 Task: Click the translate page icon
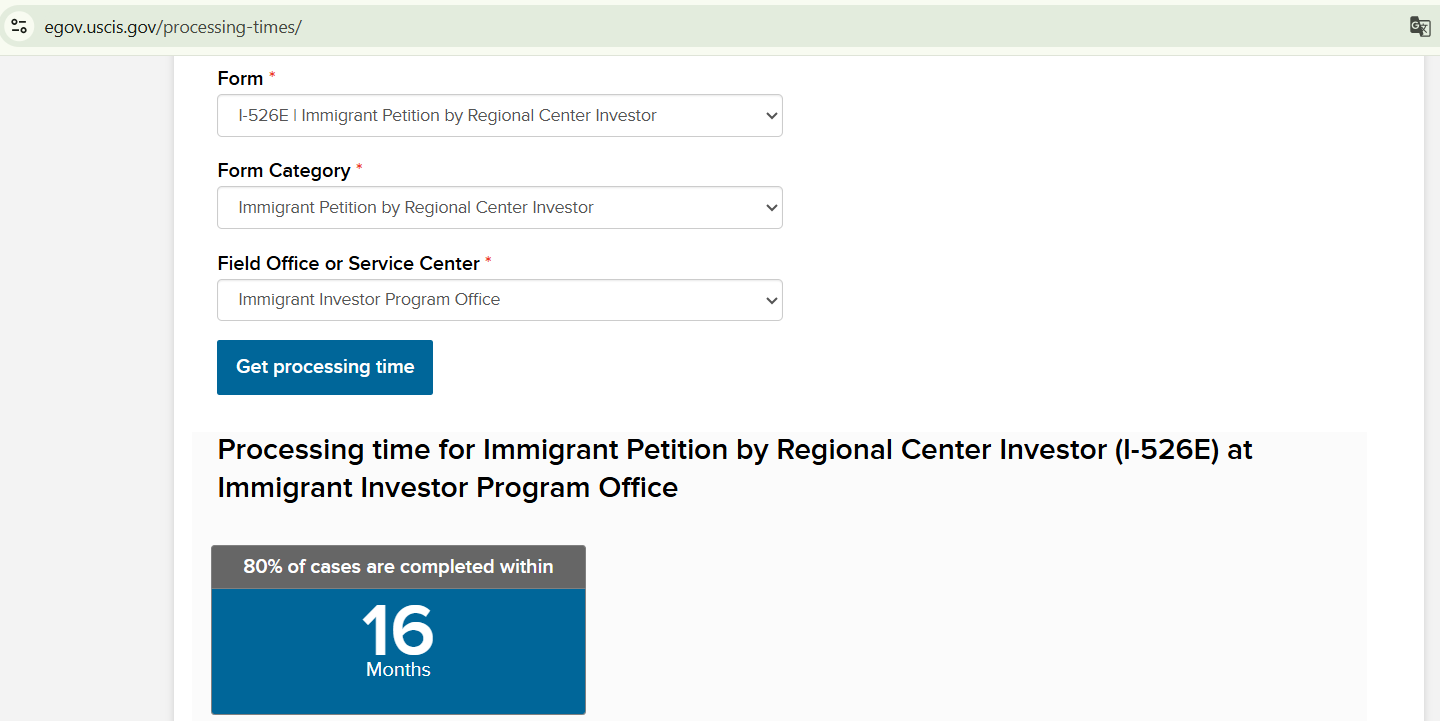coord(1419,27)
